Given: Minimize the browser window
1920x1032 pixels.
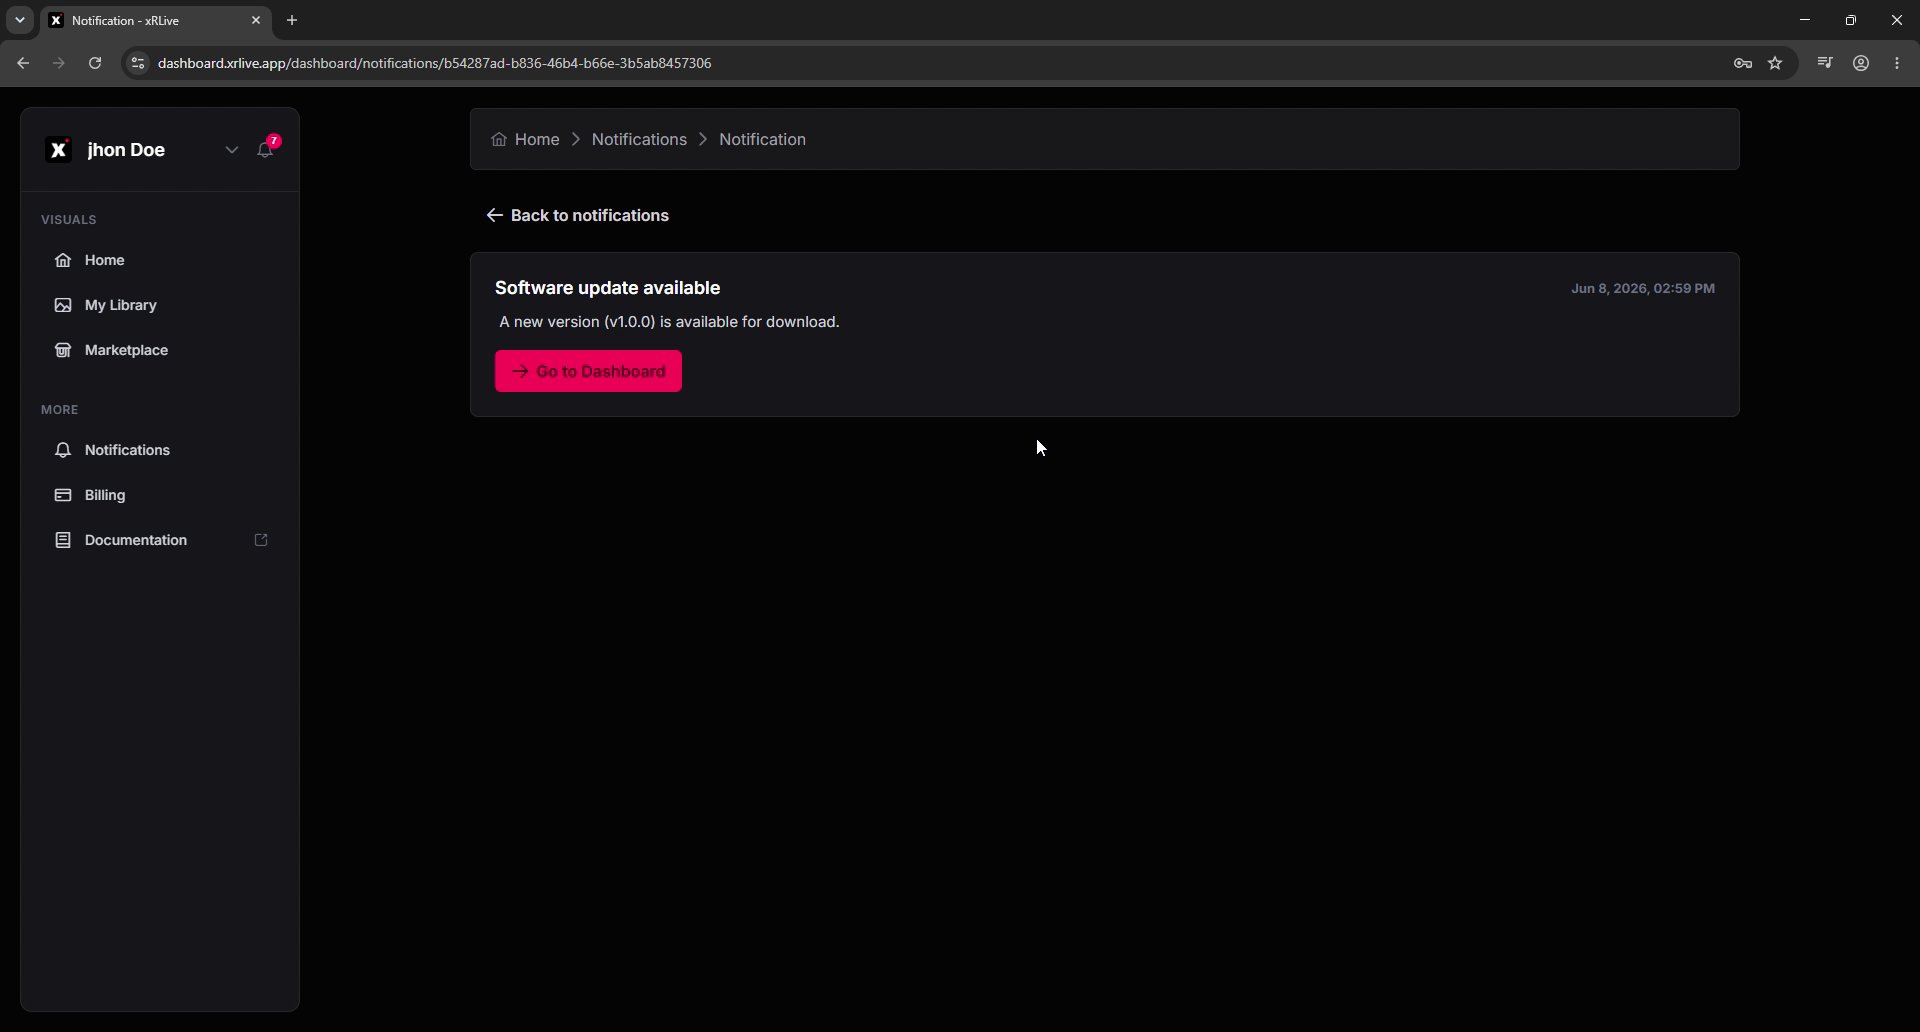Looking at the screenshot, I should click(1805, 20).
